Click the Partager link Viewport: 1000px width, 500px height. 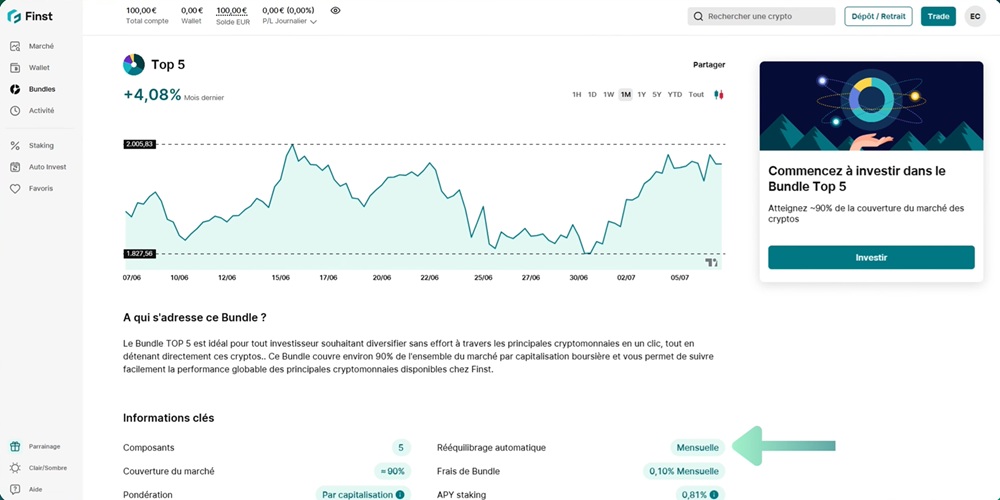point(709,65)
